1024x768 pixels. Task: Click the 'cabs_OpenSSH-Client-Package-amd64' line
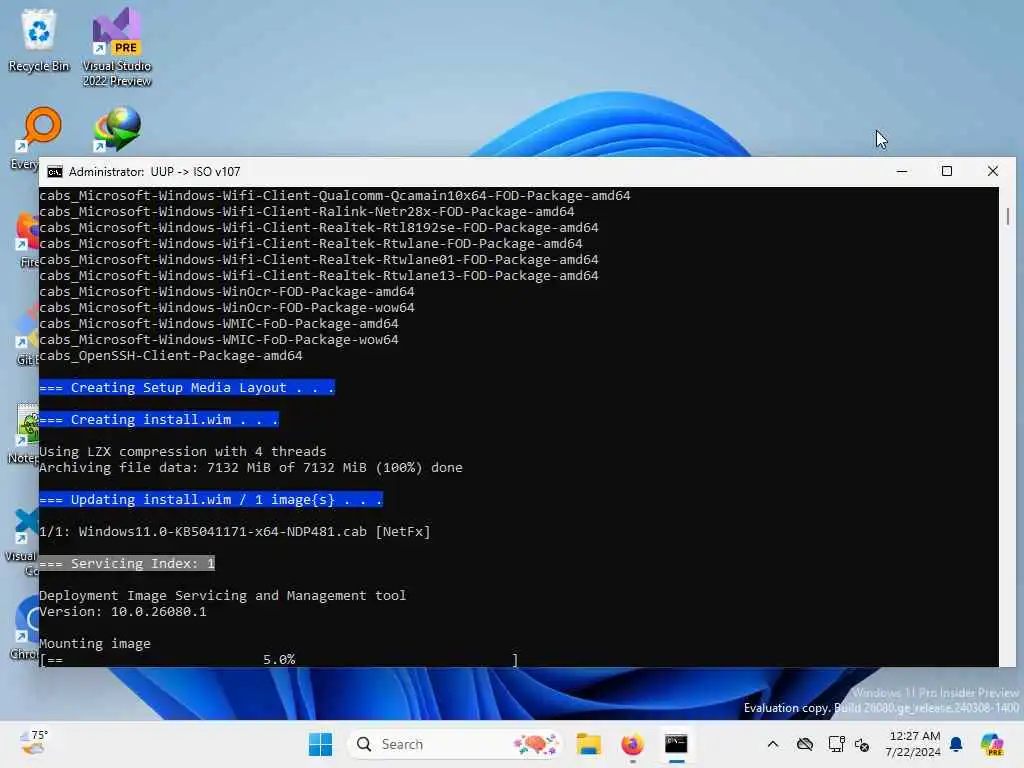pyautogui.click(x=171, y=356)
